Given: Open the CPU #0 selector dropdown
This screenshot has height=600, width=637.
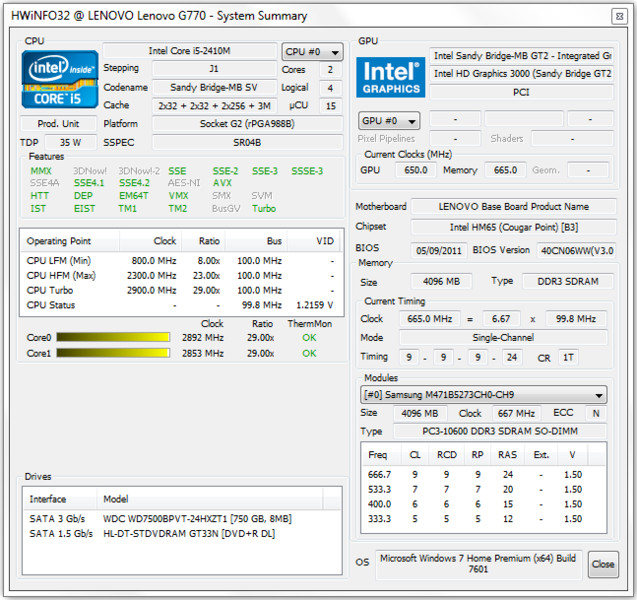Looking at the screenshot, I should [x=312, y=52].
